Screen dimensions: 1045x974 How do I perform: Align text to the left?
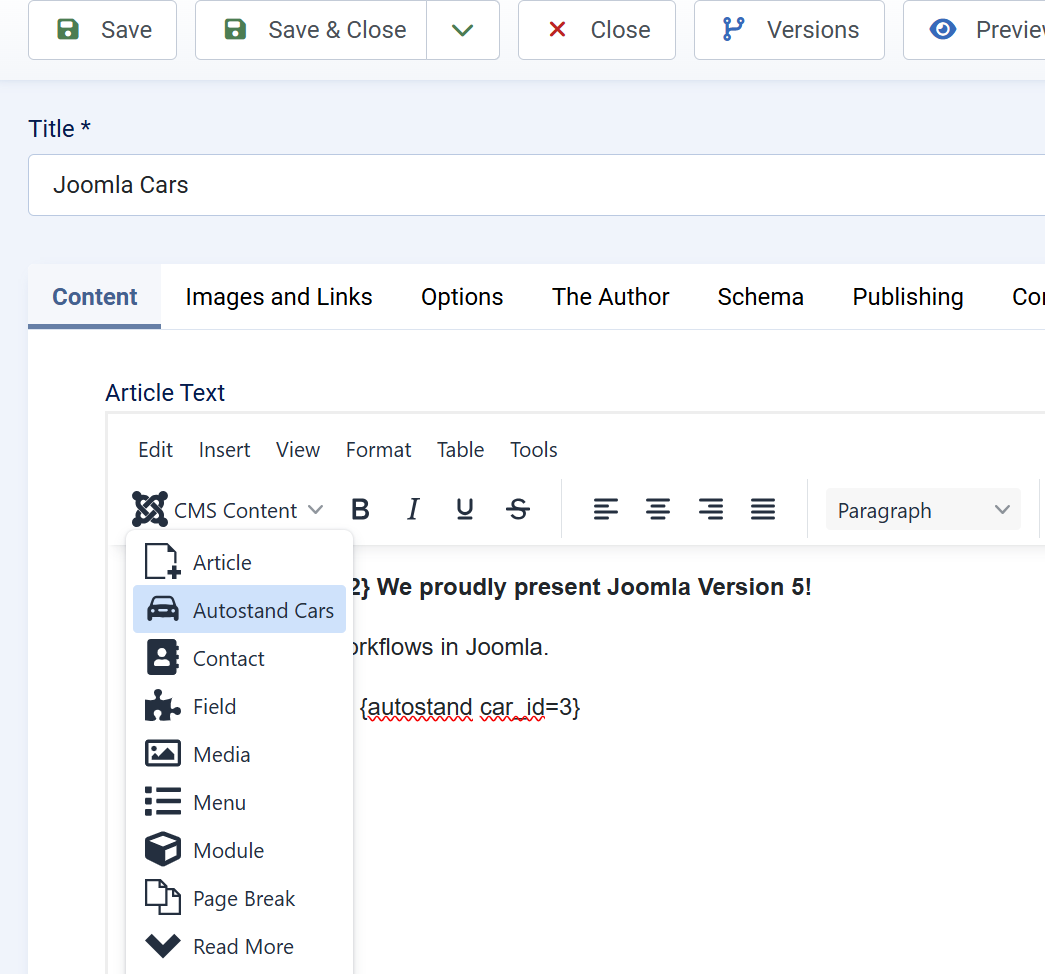(x=605, y=510)
